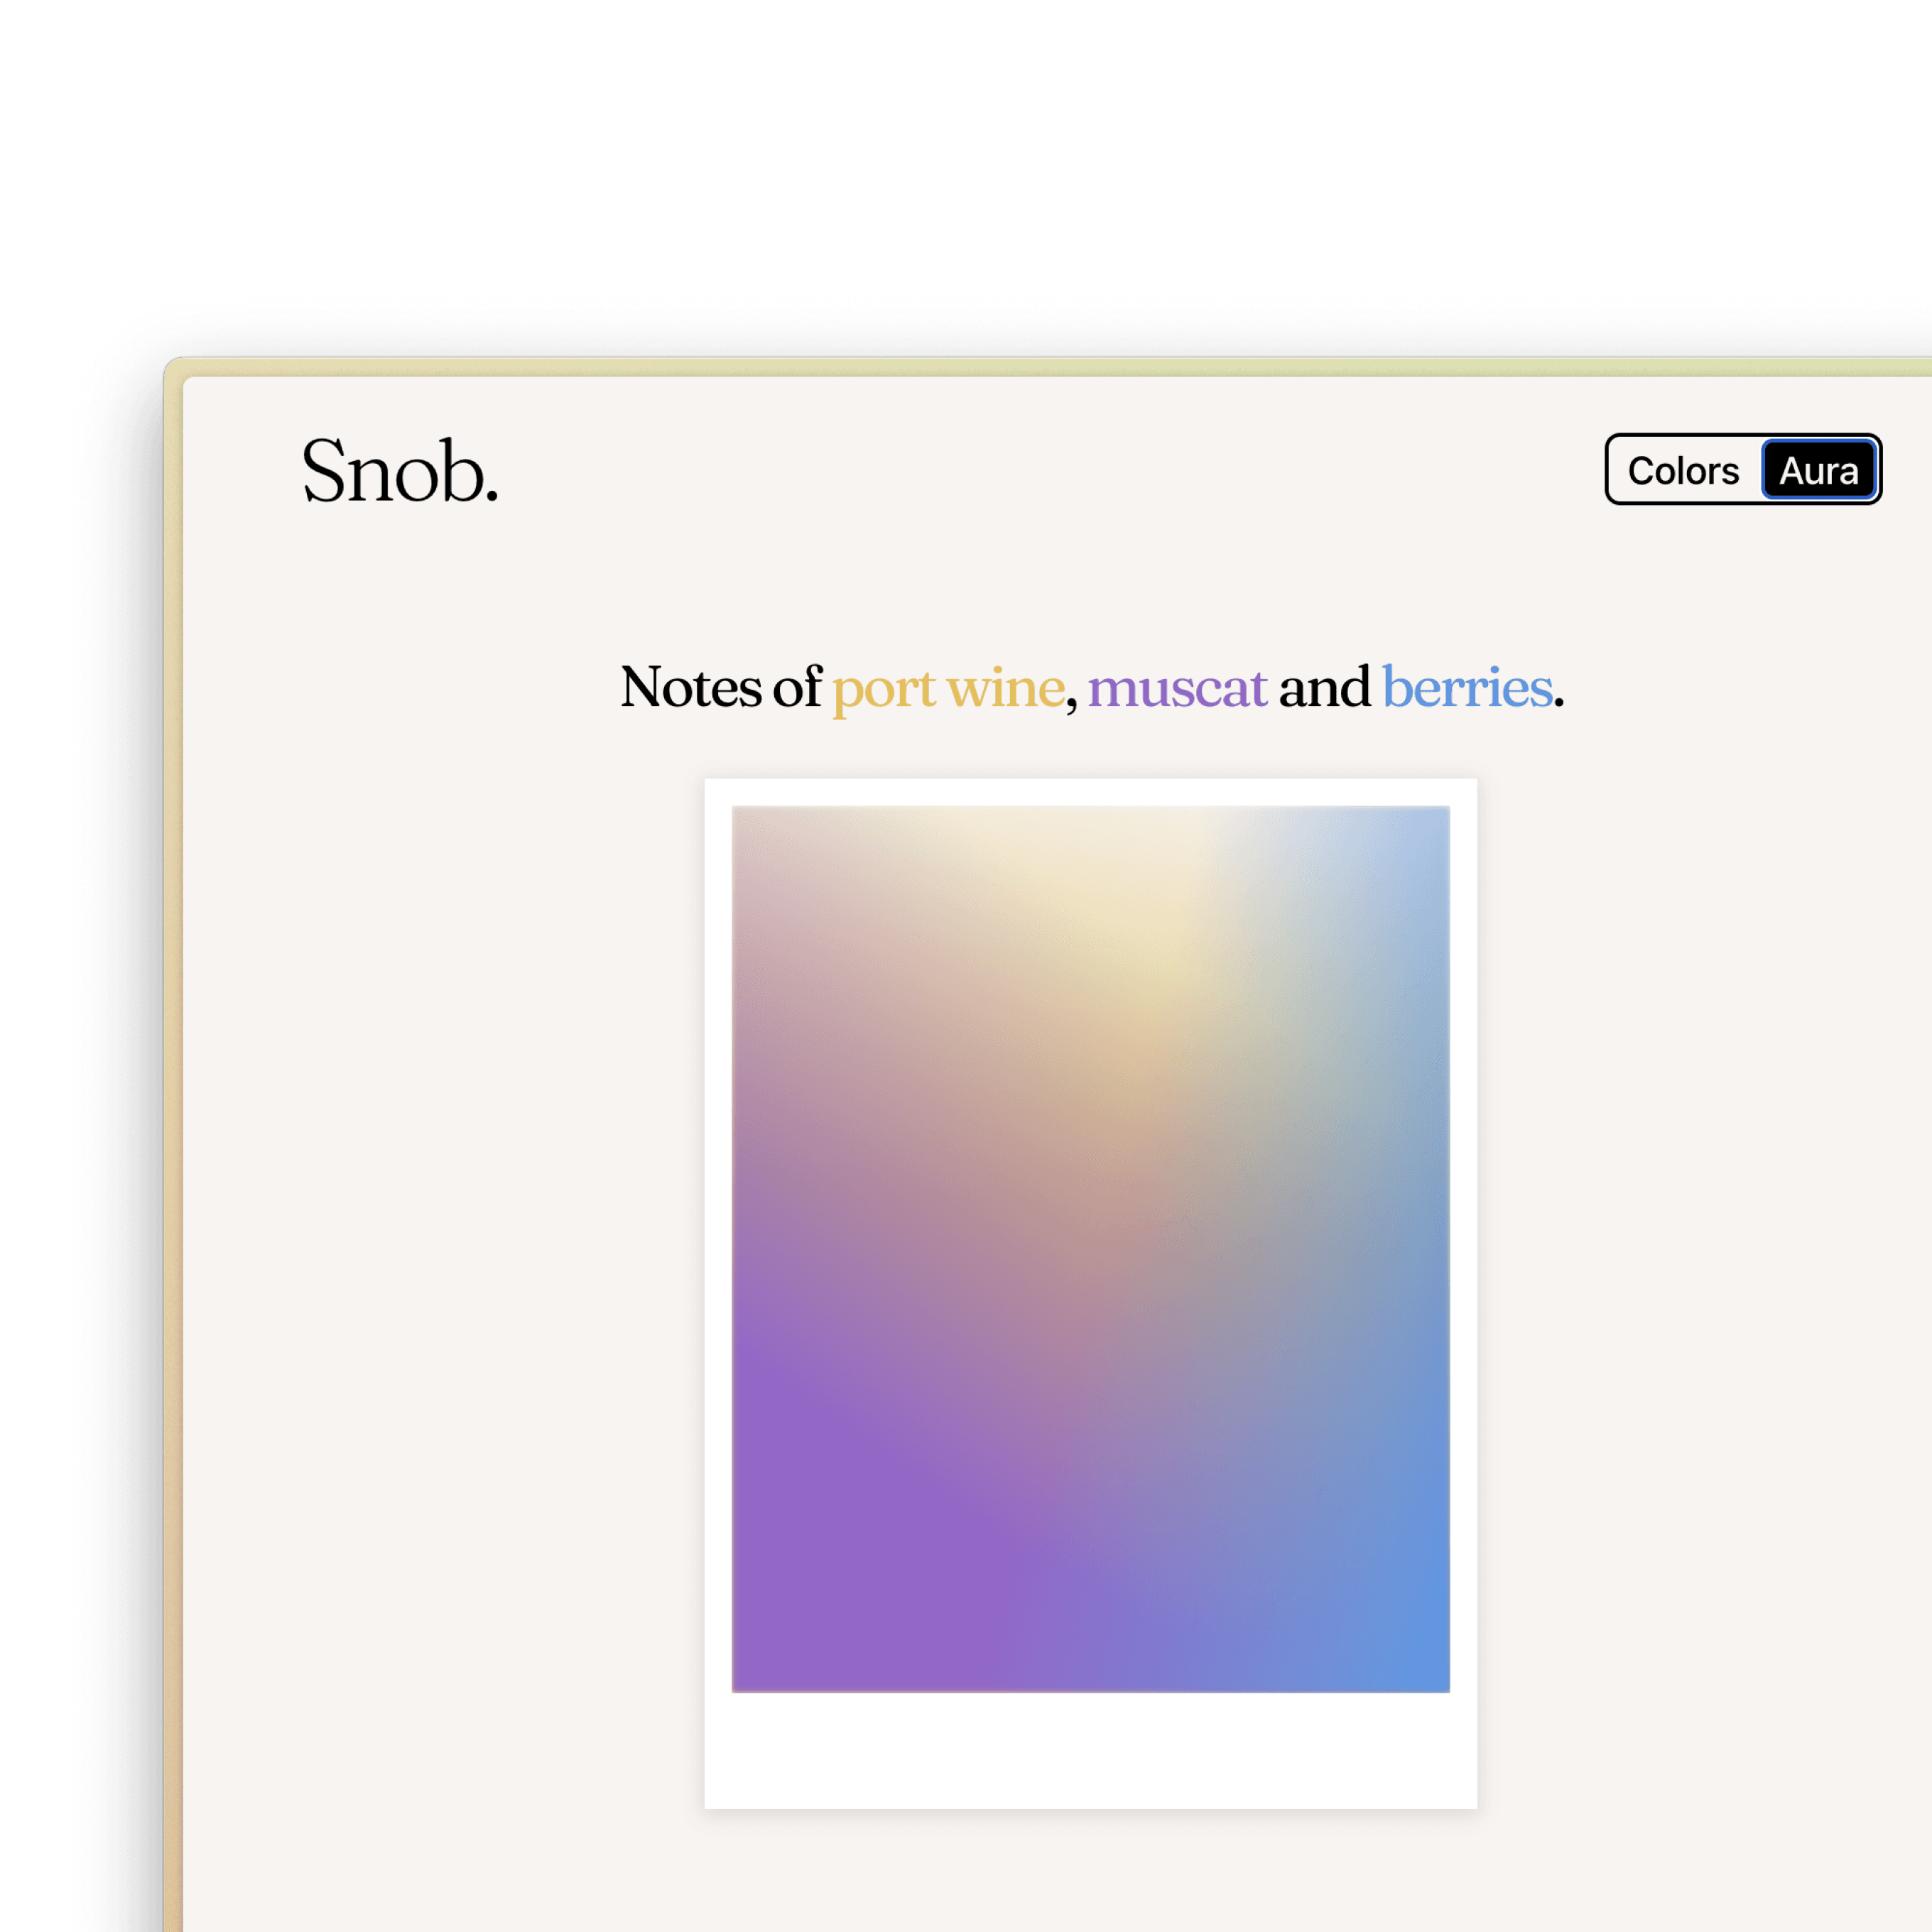Click the 'berries' blue note text
The width and height of the screenshot is (1932, 1932).
[x=1467, y=687]
